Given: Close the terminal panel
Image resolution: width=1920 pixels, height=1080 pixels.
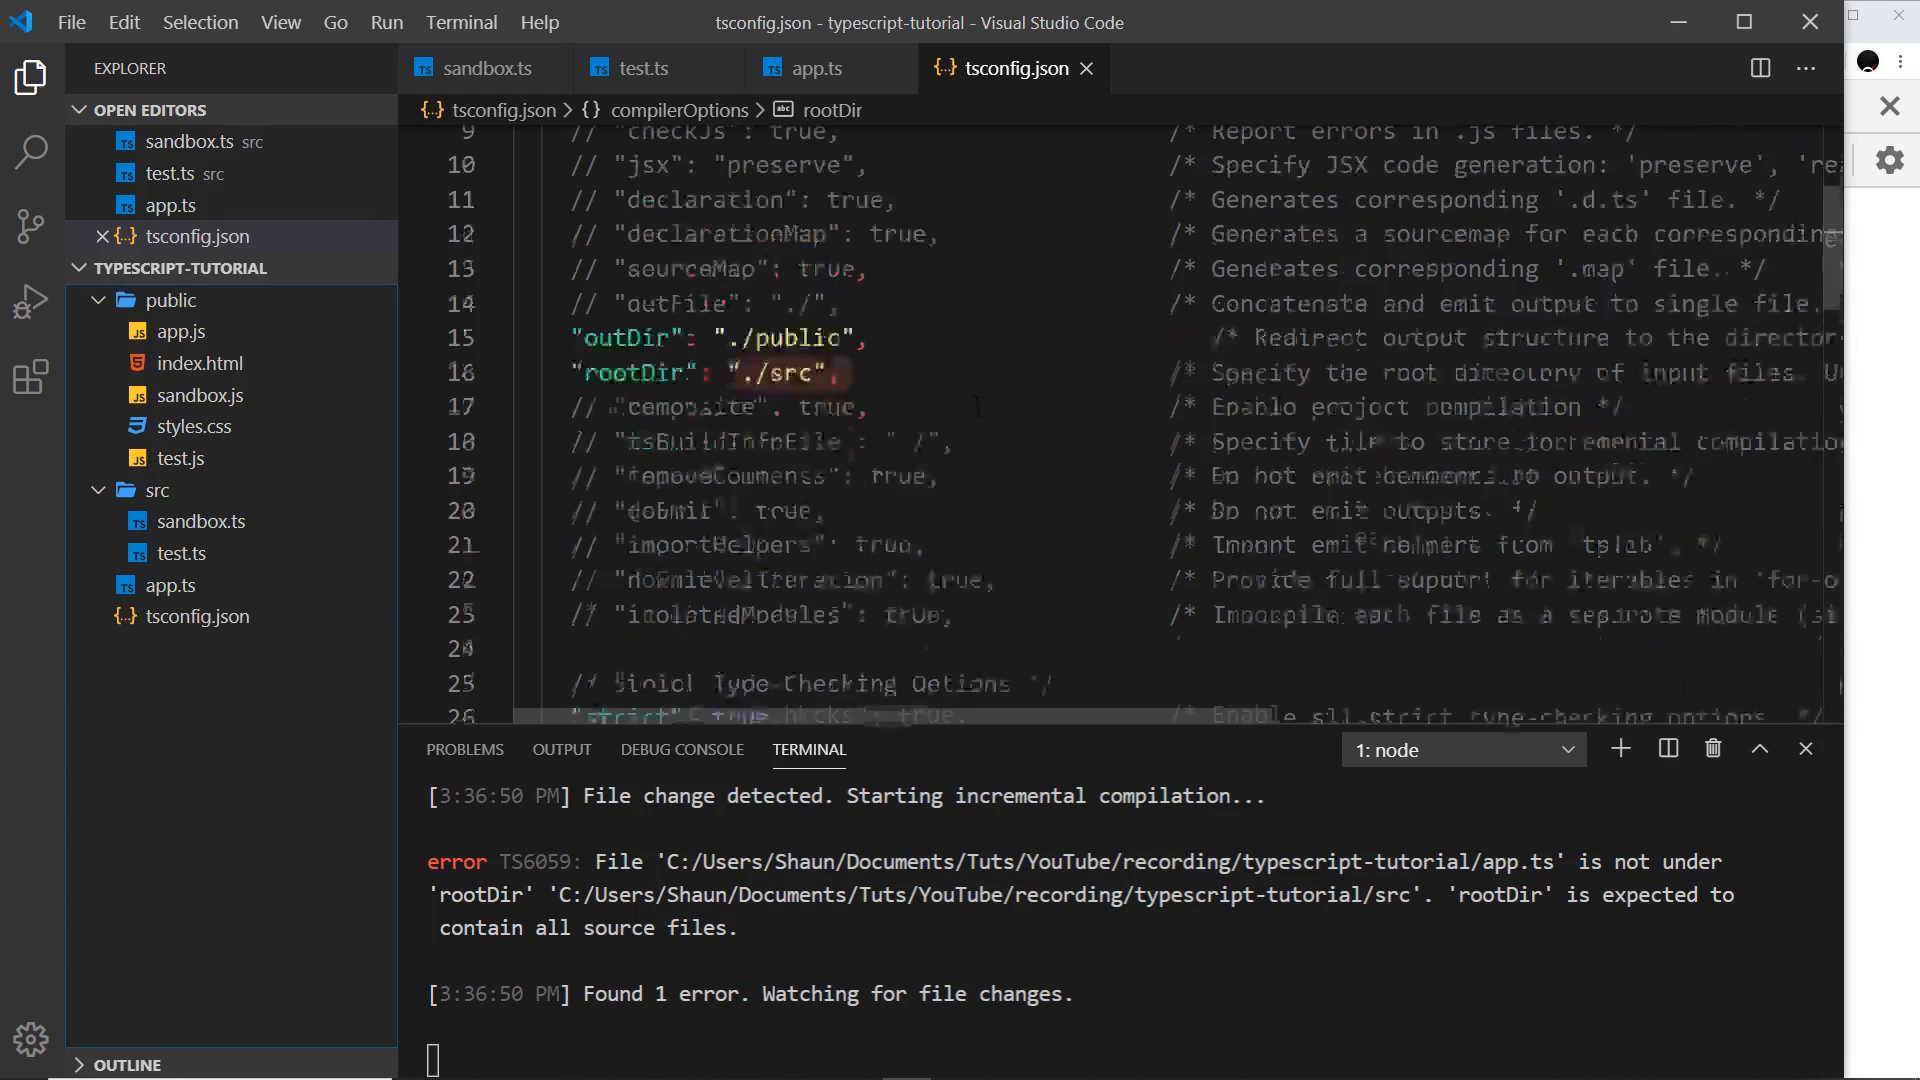Looking at the screenshot, I should coord(1806,749).
